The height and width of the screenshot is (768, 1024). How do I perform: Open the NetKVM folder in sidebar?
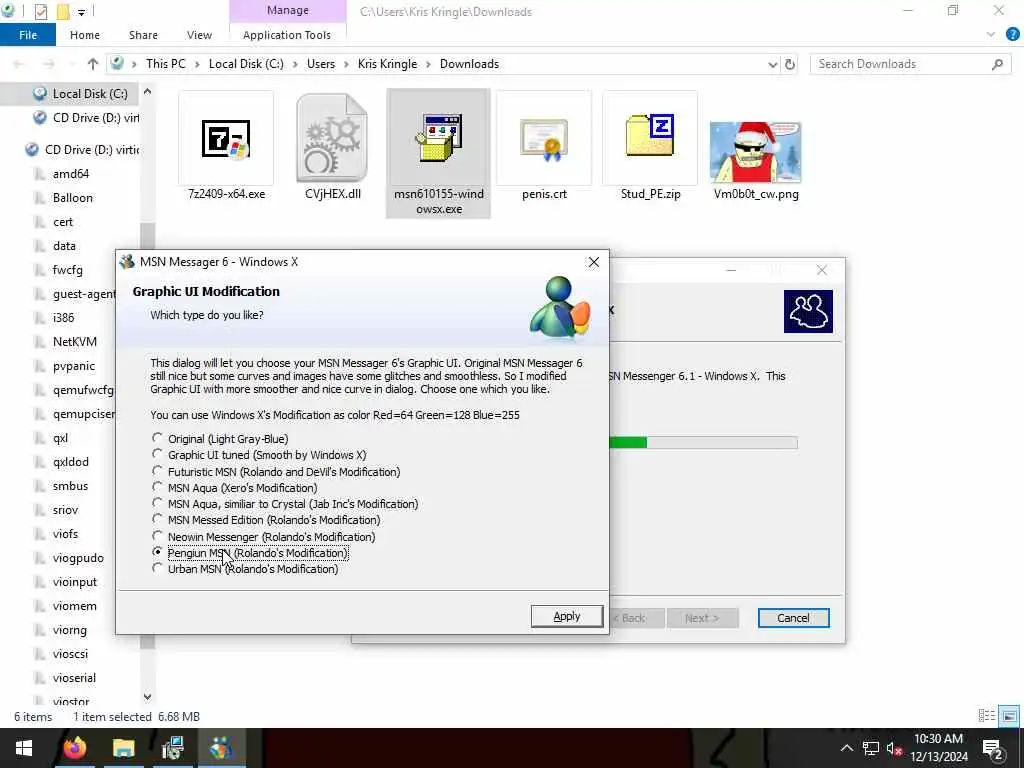[x=74, y=342]
